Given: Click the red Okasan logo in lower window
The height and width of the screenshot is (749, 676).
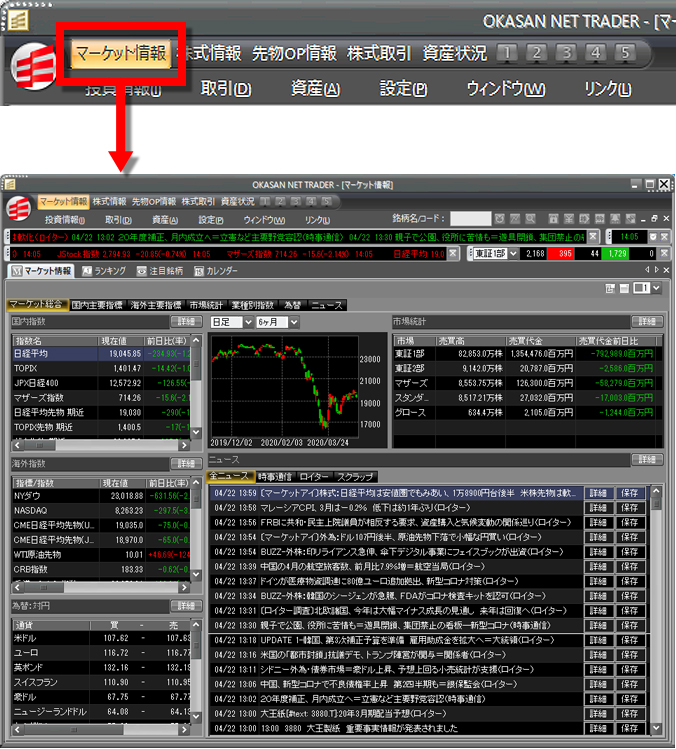Looking at the screenshot, I should pos(19,209).
